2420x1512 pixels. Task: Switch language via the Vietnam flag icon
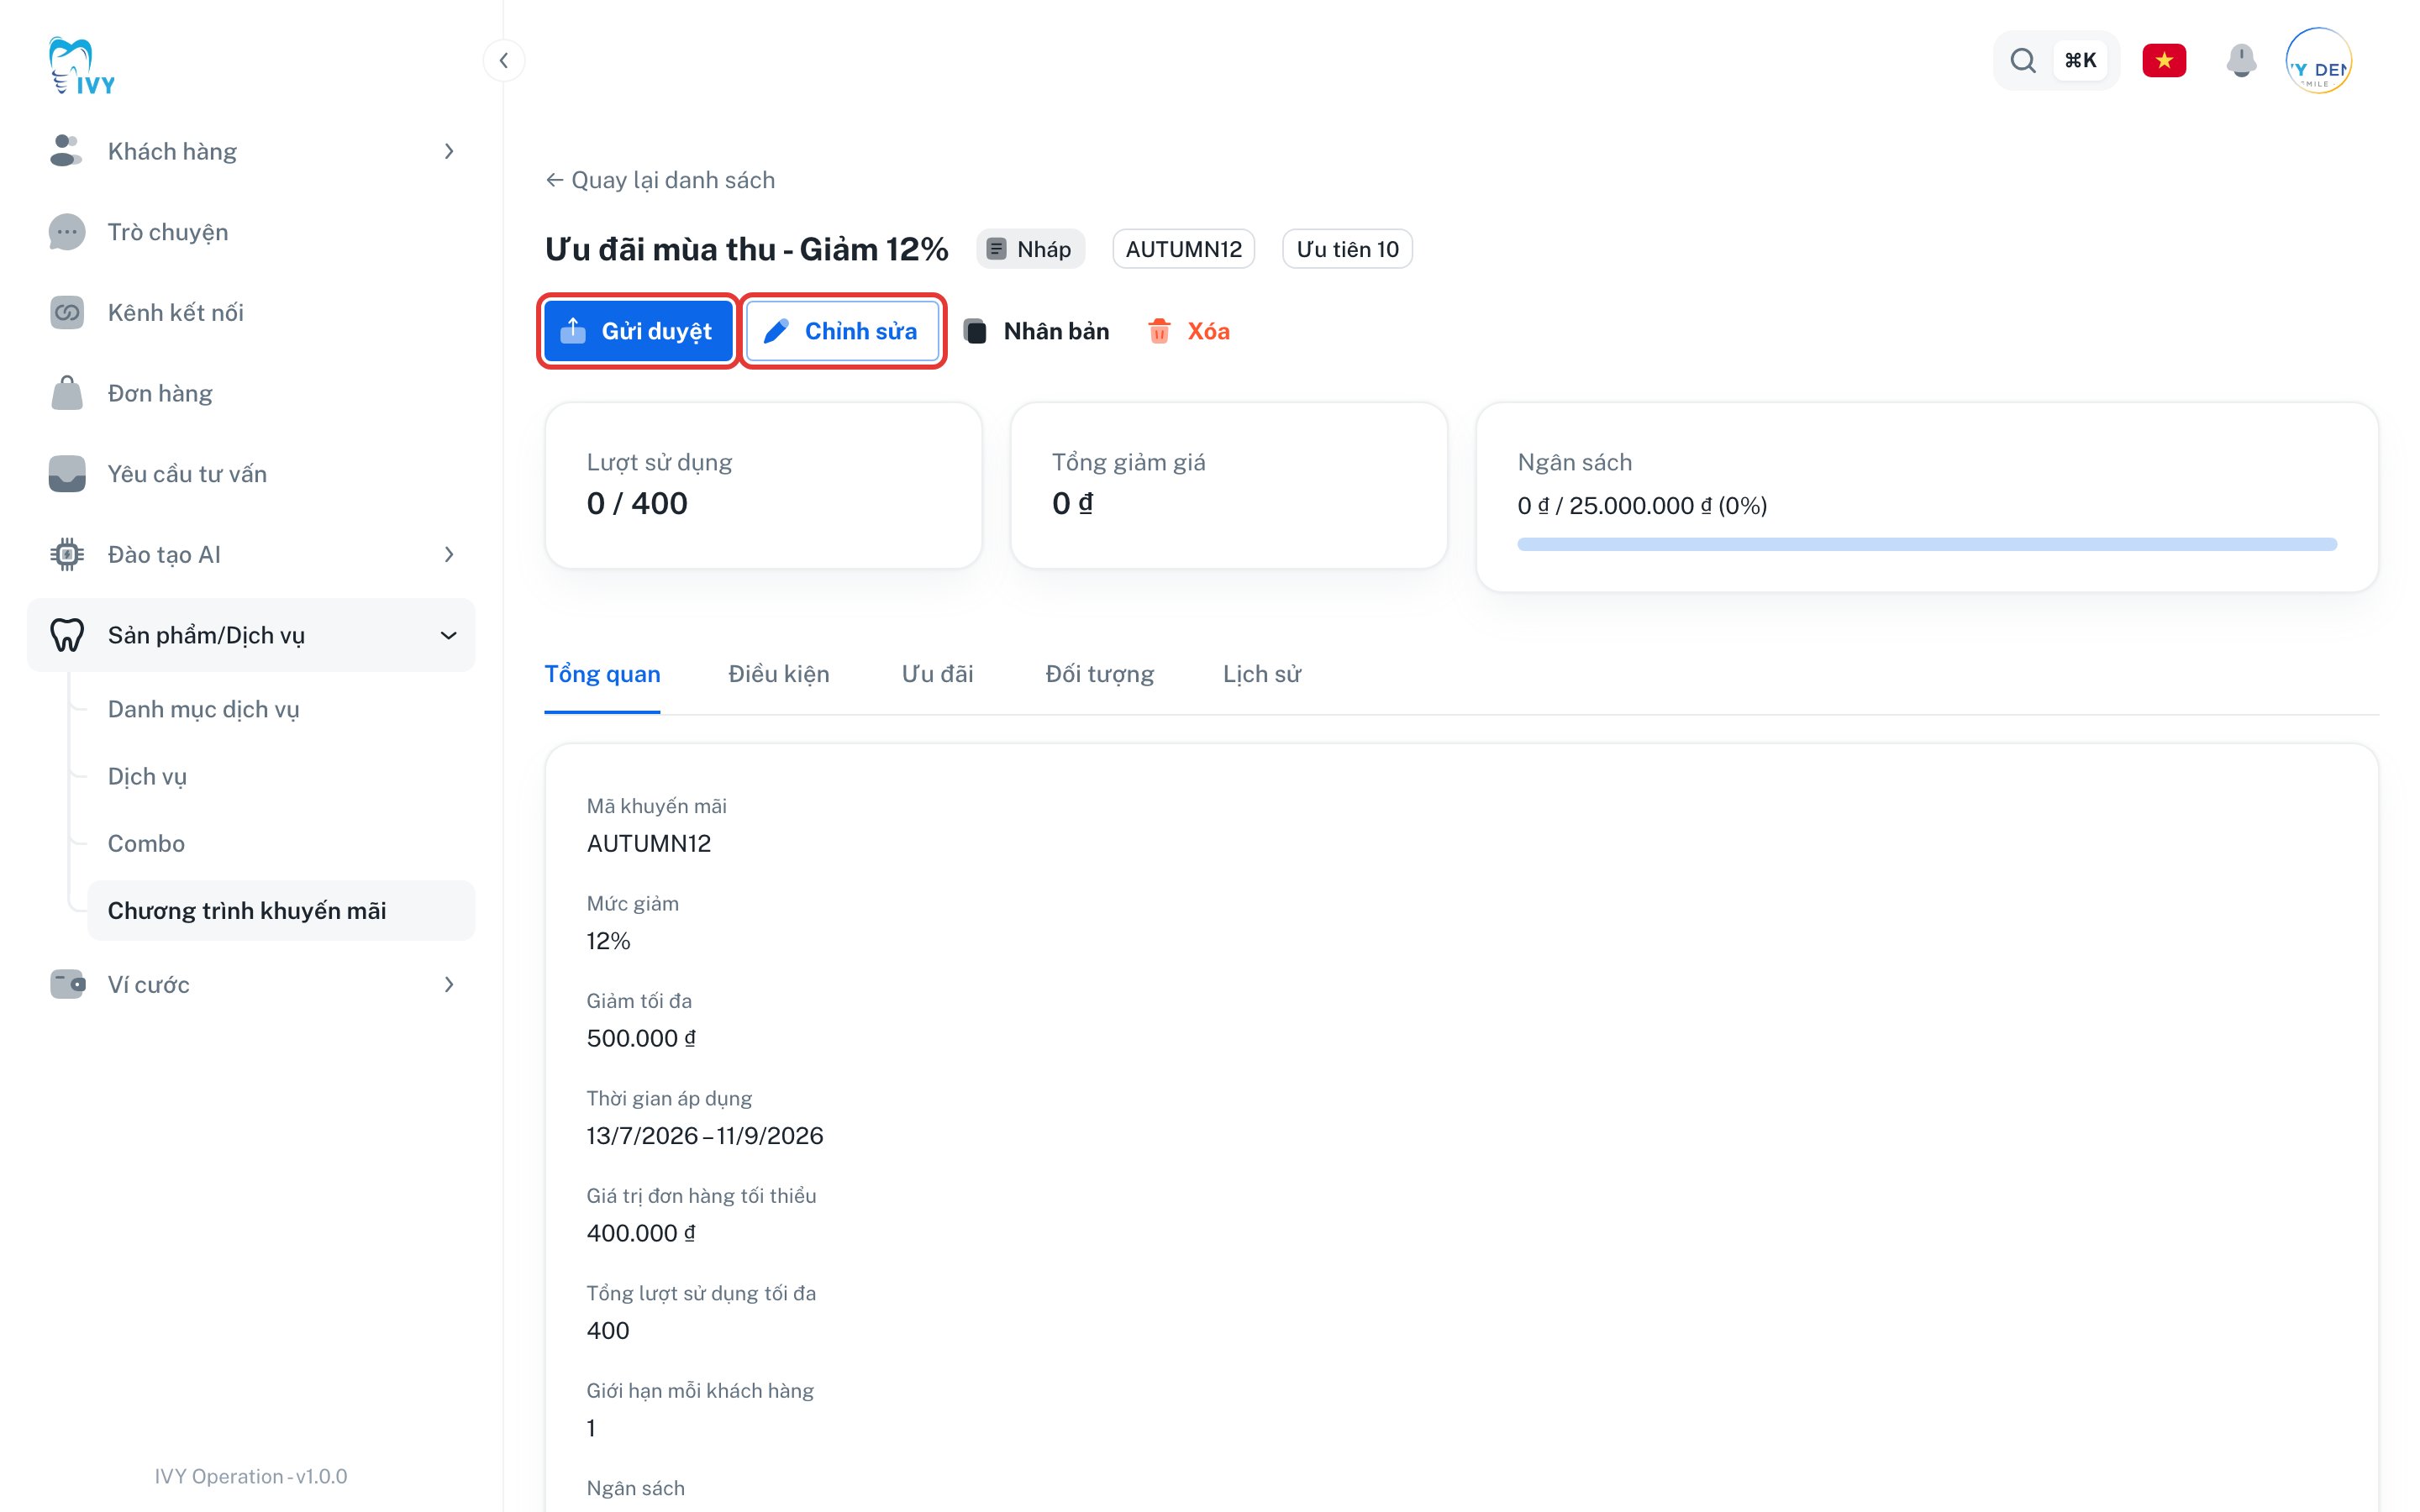coord(2164,60)
